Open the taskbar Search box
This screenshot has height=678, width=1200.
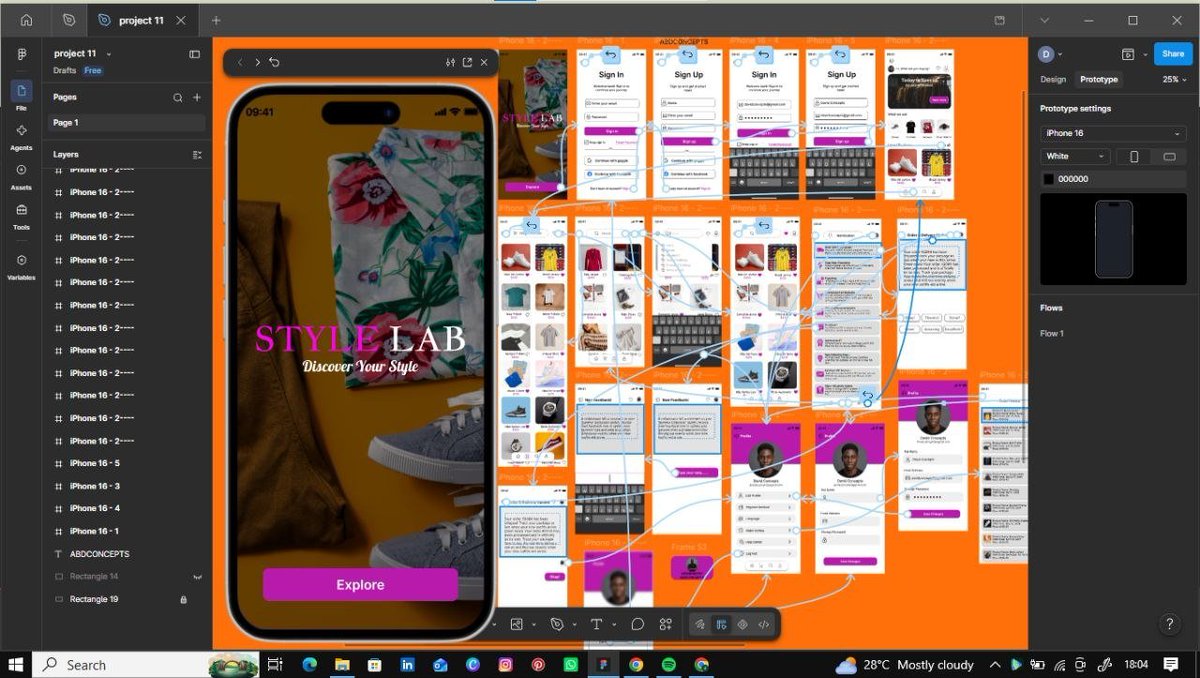coord(147,664)
